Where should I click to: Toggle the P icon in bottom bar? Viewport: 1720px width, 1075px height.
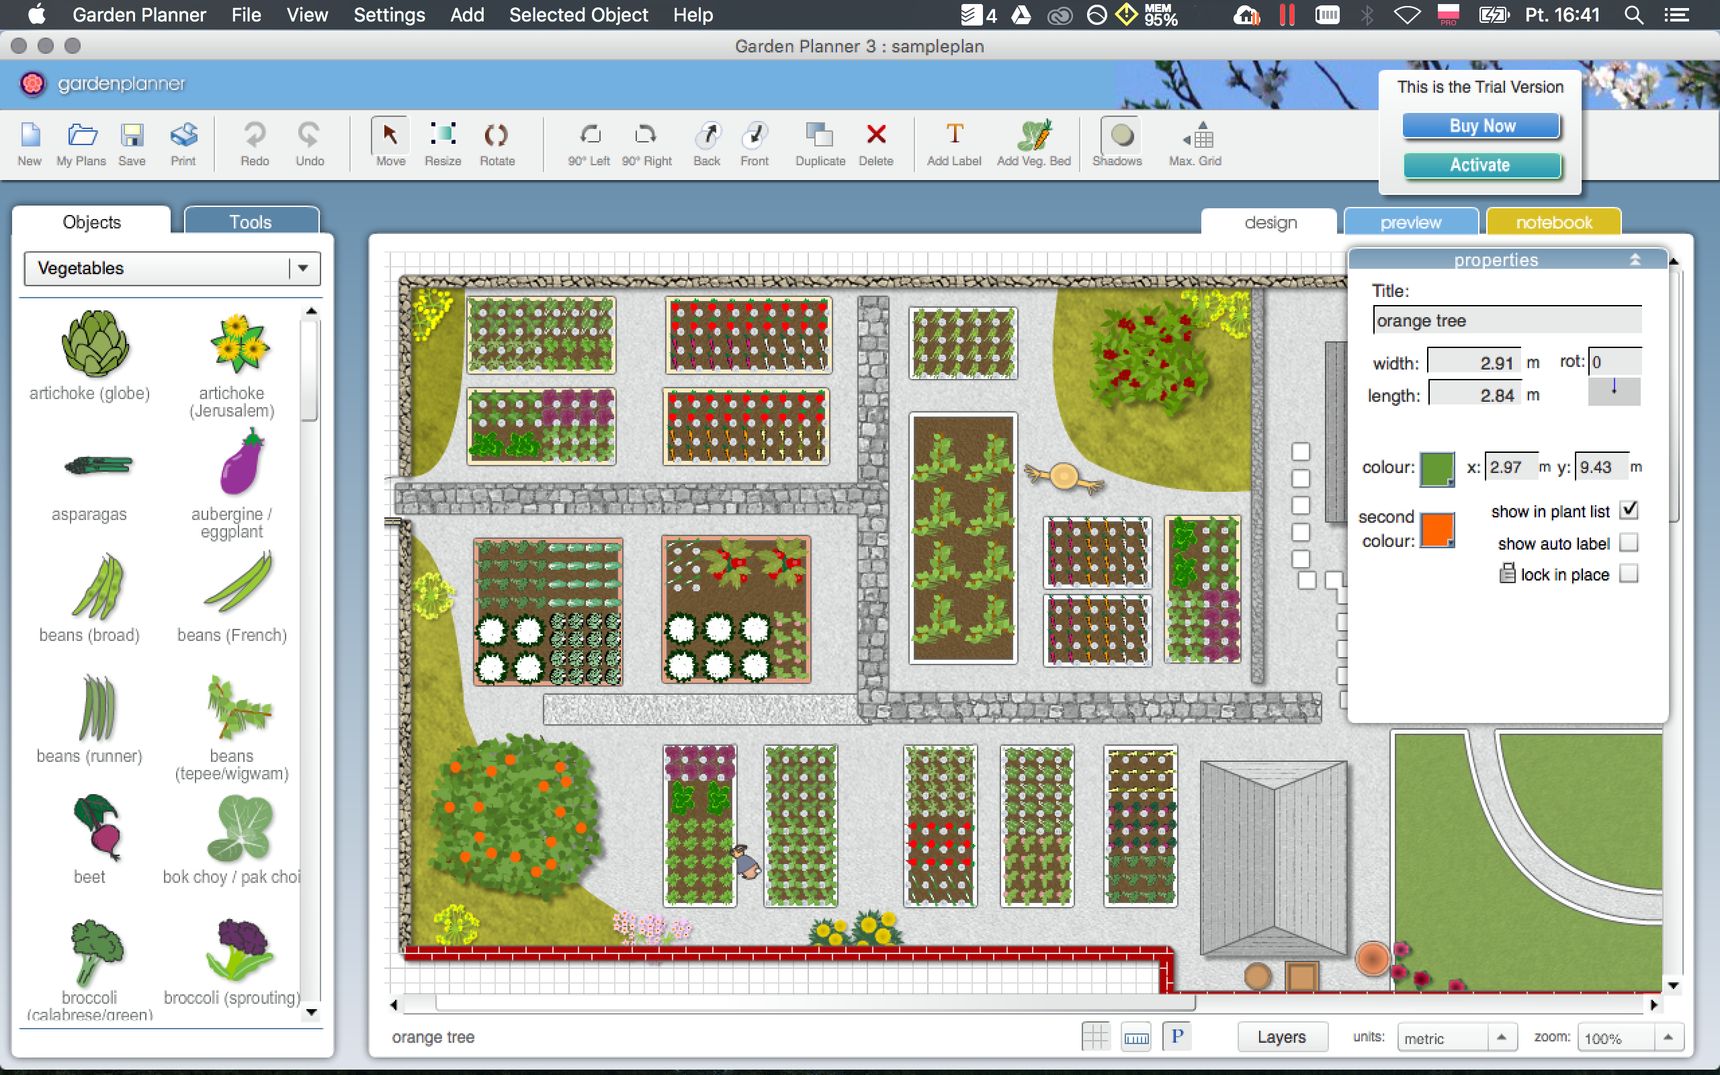point(1177,1036)
